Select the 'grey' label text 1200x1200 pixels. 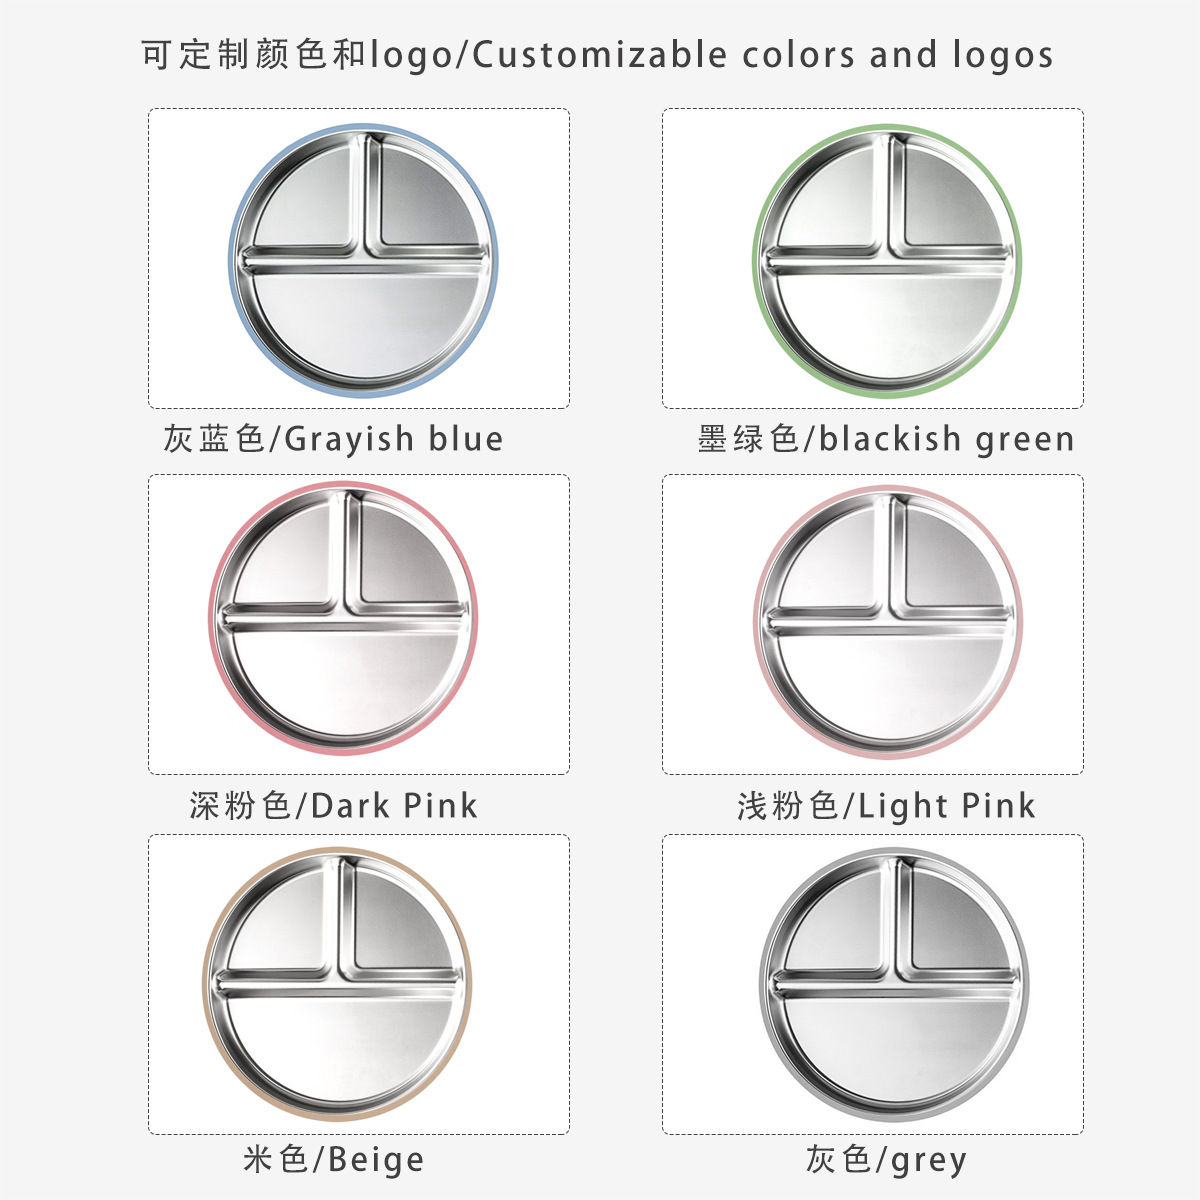tap(885, 1160)
